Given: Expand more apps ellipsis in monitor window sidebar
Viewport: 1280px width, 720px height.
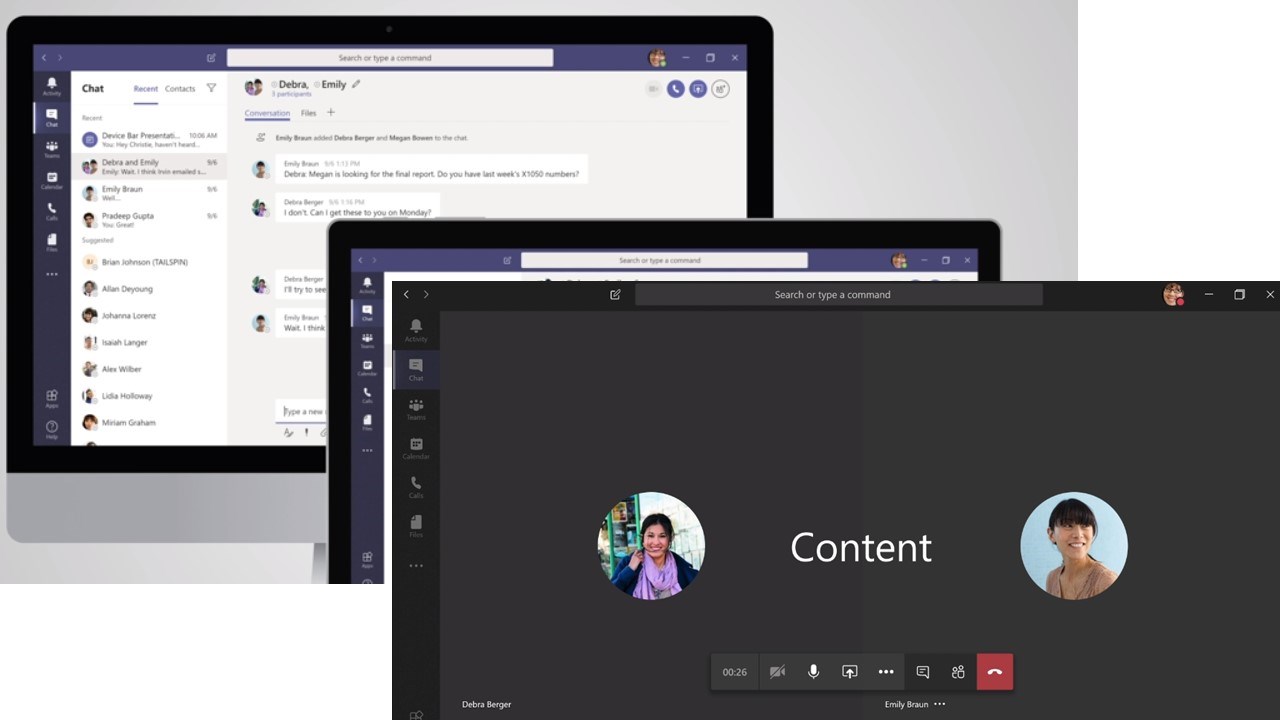Looking at the screenshot, I should click(52, 274).
